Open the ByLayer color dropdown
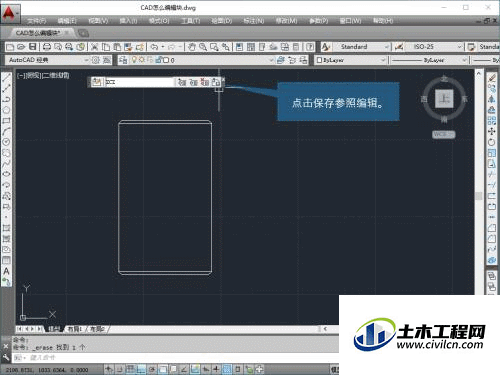 point(383,60)
